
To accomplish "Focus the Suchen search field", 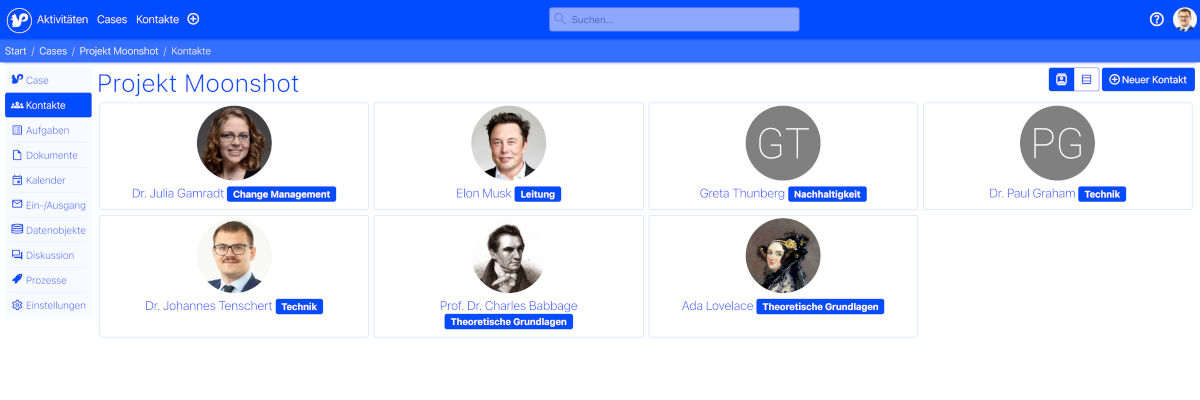I will click(674, 19).
